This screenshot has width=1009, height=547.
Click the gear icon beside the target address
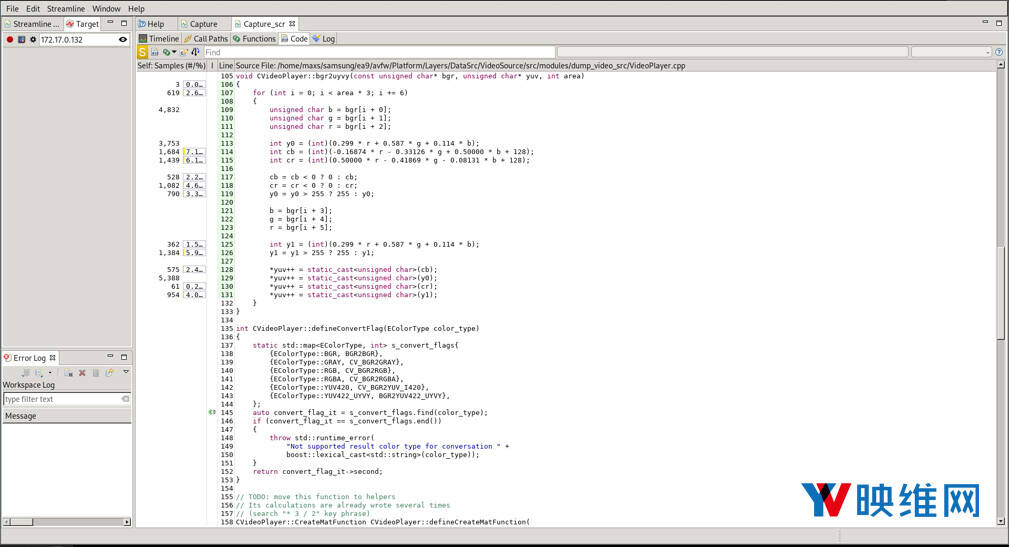(32, 40)
